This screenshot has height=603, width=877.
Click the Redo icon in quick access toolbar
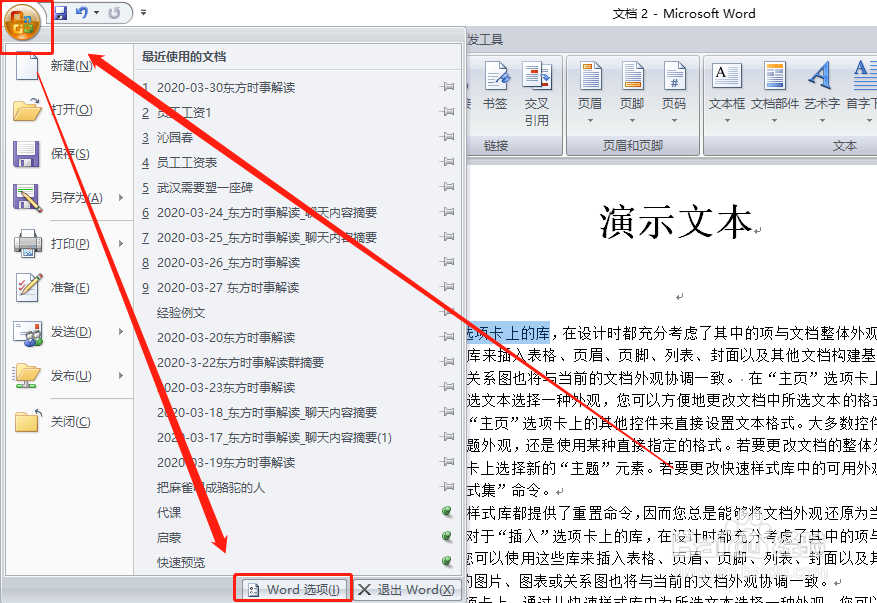pos(114,12)
